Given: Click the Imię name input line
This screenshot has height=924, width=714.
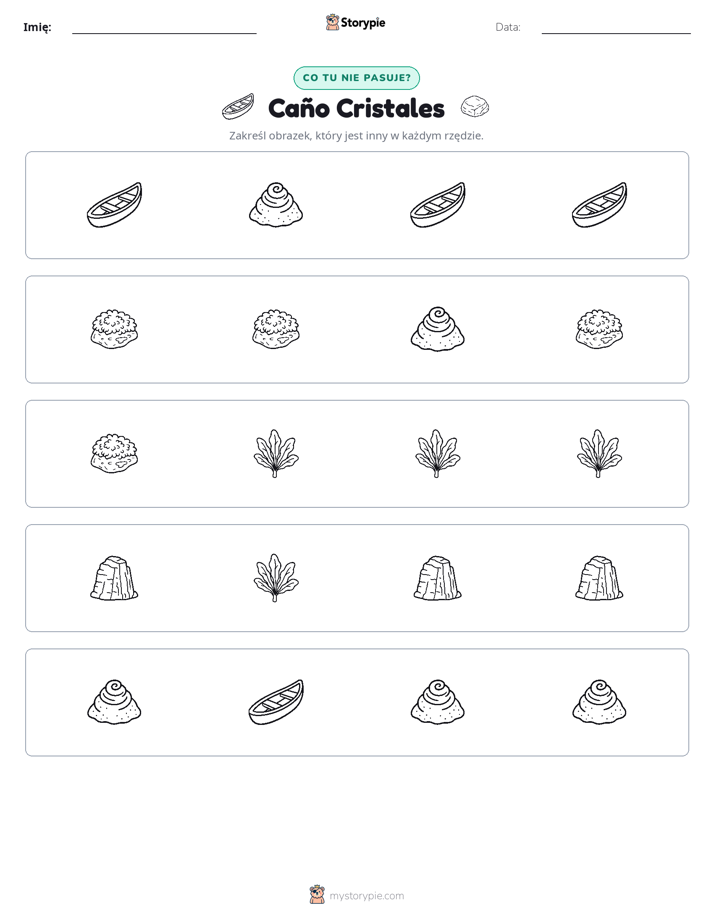Looking at the screenshot, I should point(164,27).
